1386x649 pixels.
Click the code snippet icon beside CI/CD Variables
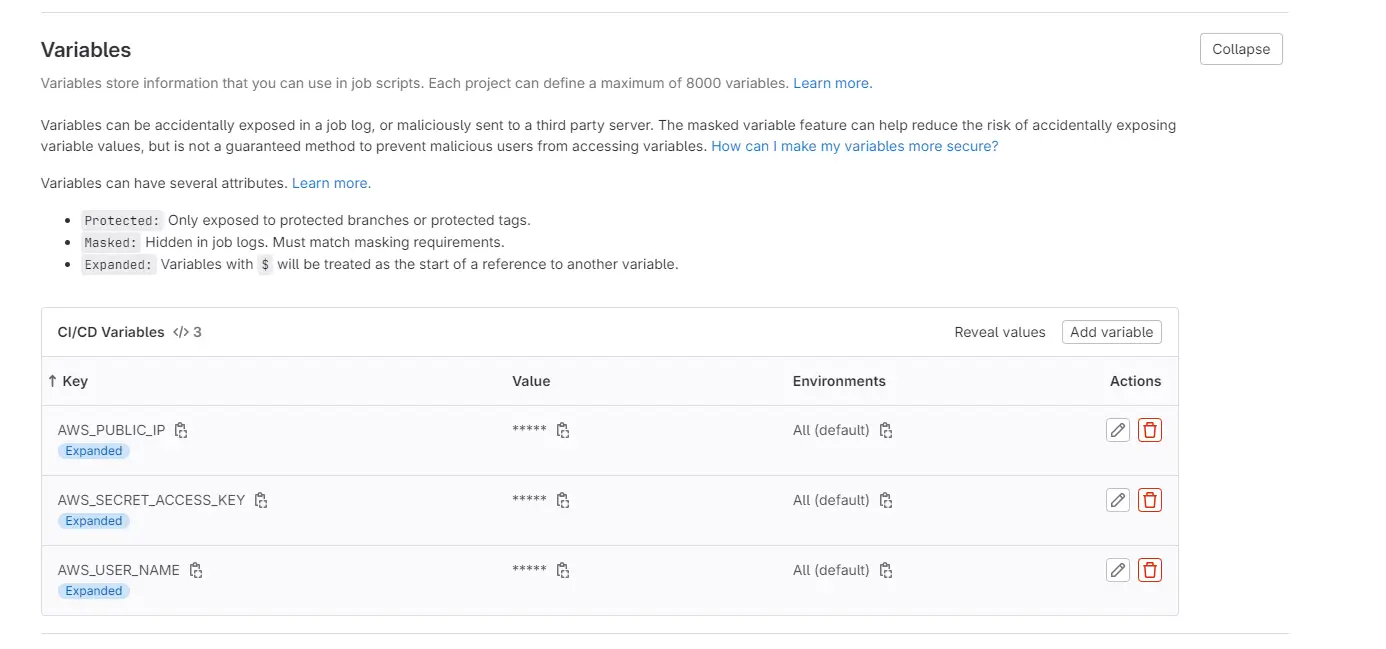[178, 331]
